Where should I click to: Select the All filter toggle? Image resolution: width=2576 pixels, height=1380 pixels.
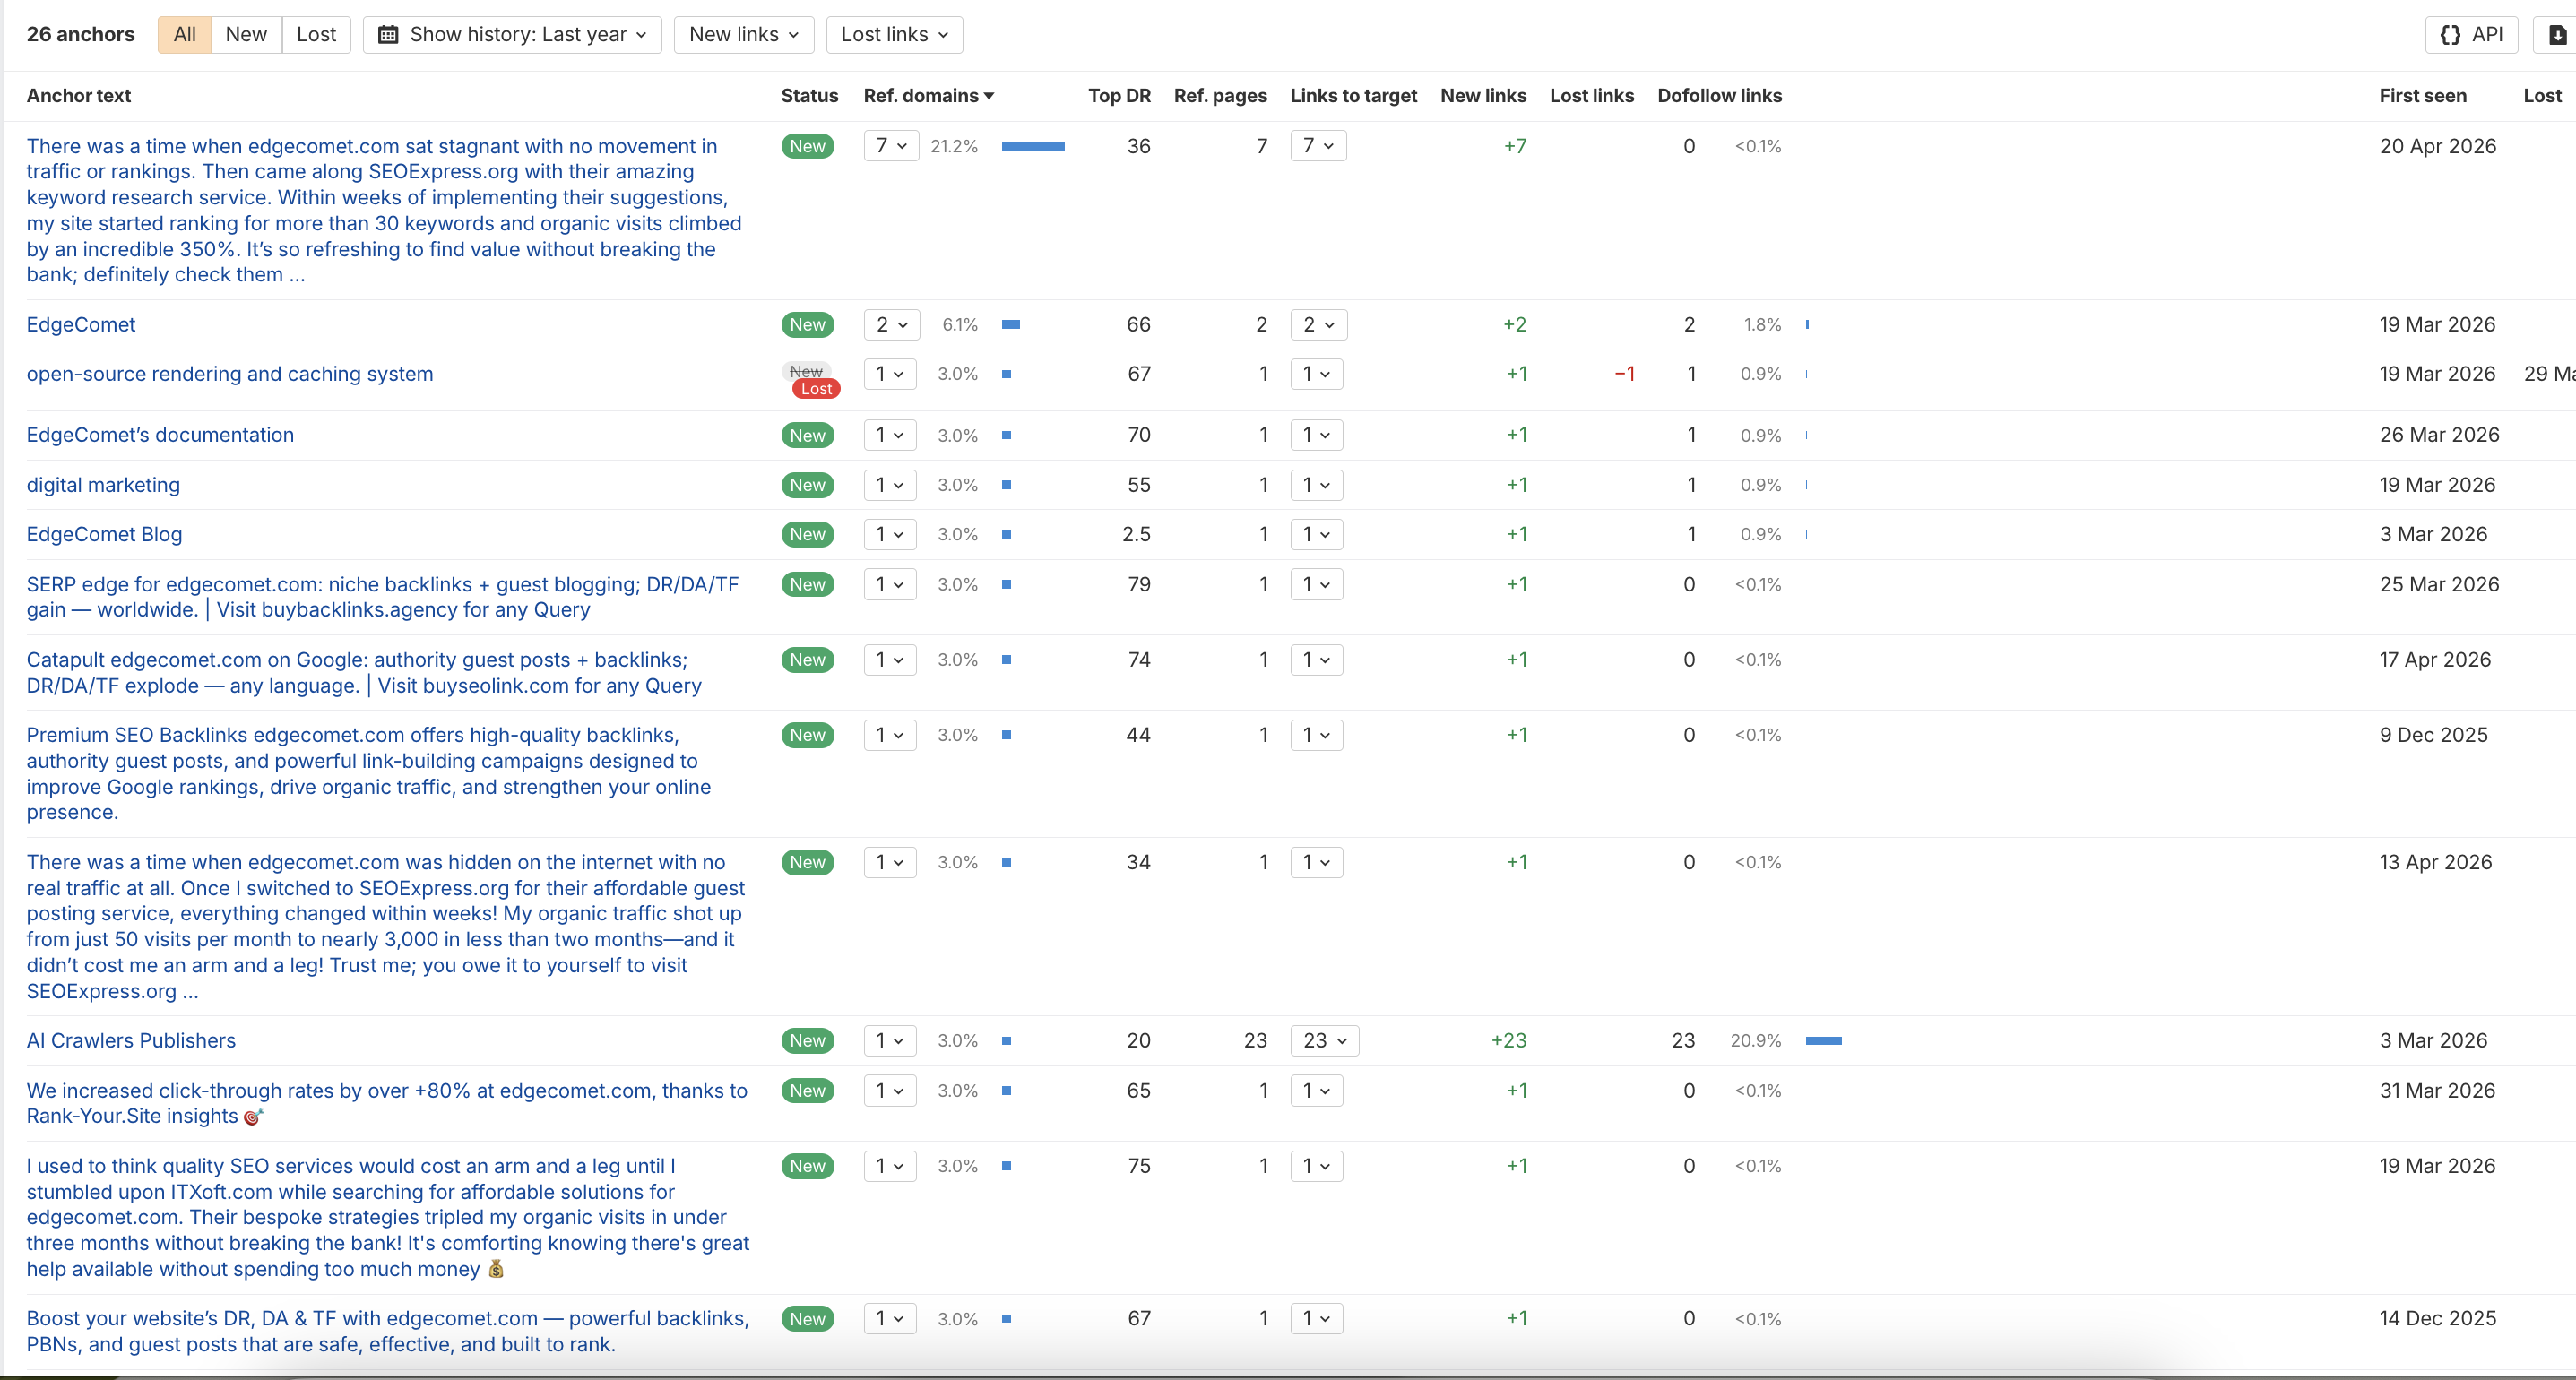pyautogui.click(x=184, y=35)
